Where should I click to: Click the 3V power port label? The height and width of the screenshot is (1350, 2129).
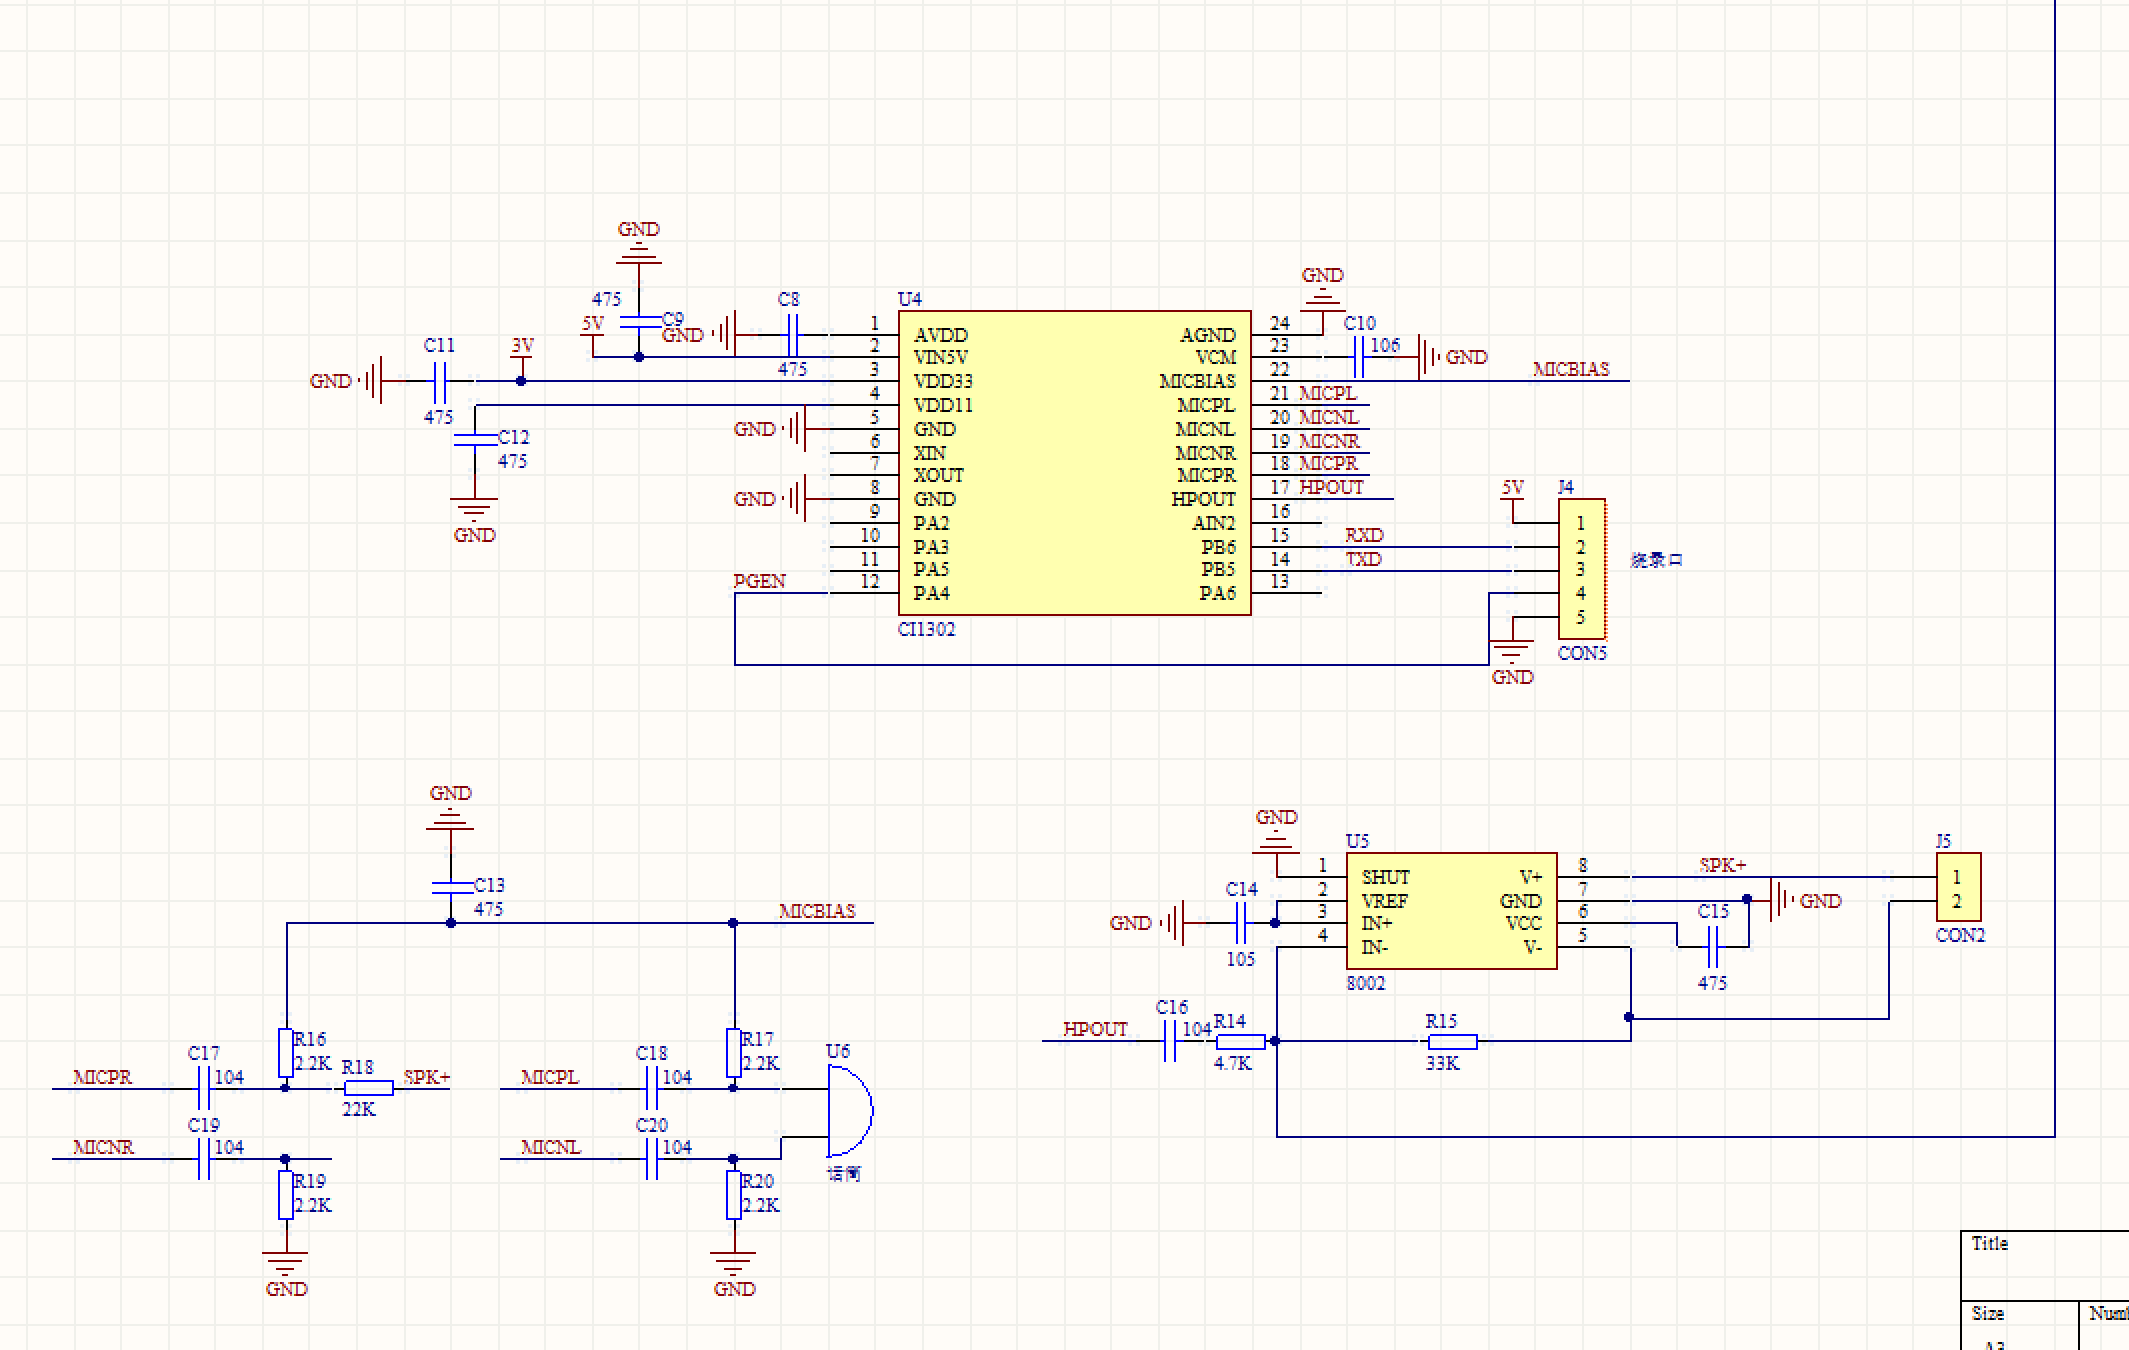click(x=522, y=346)
